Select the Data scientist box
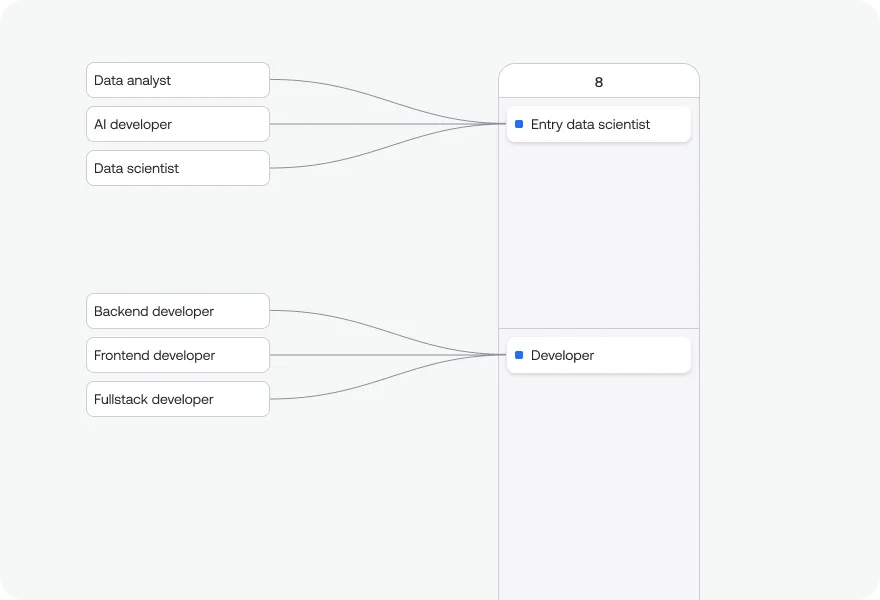The width and height of the screenshot is (880, 600). coord(178,168)
